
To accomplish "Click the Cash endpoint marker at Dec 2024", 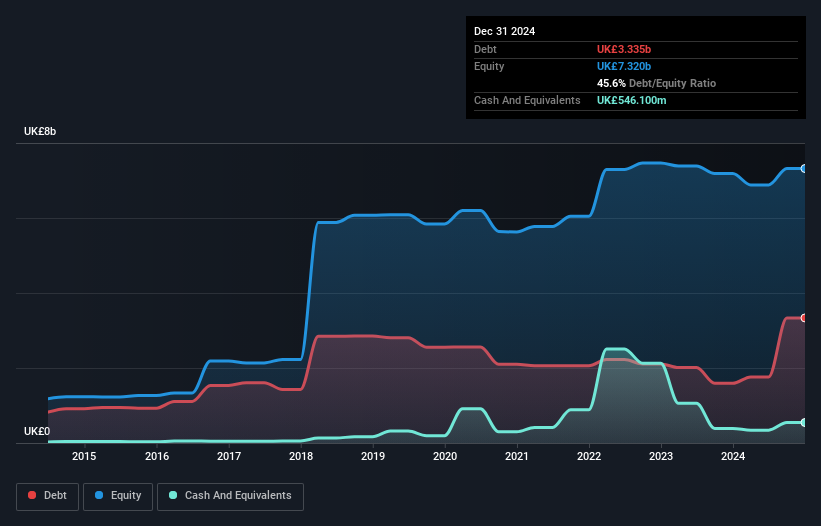I will (804, 422).
